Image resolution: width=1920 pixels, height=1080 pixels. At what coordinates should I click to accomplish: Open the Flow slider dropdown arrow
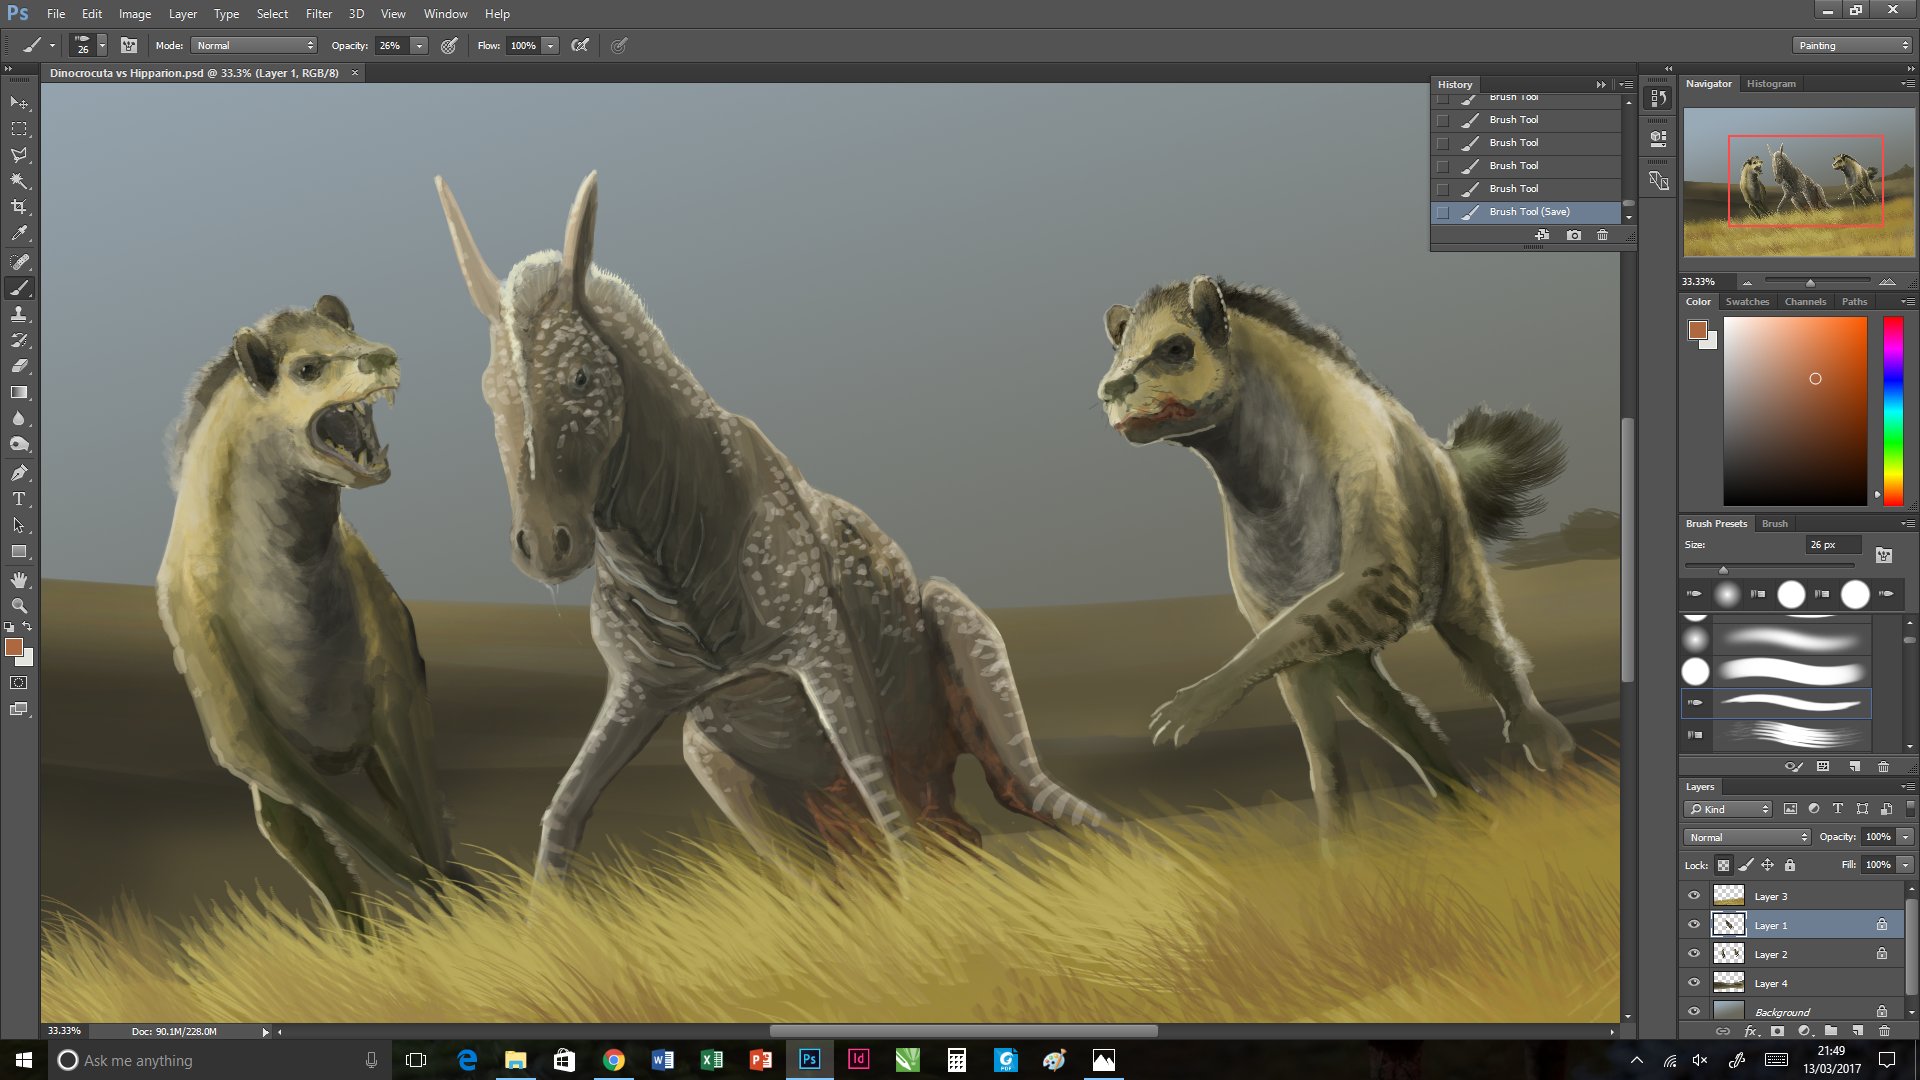pyautogui.click(x=550, y=46)
